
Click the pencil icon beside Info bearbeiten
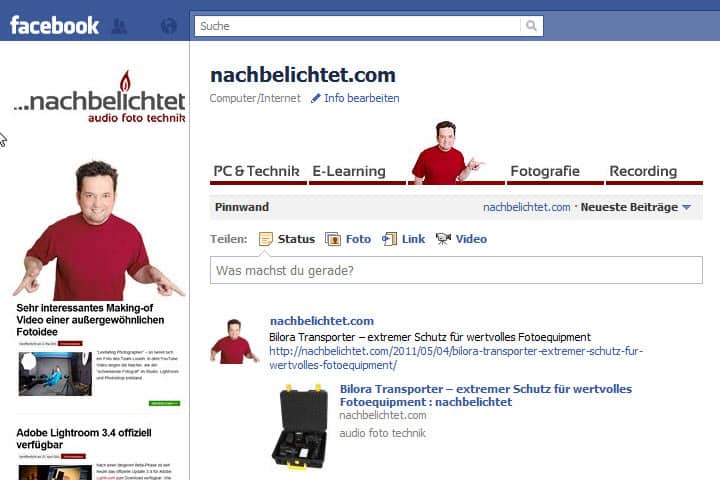coord(315,98)
